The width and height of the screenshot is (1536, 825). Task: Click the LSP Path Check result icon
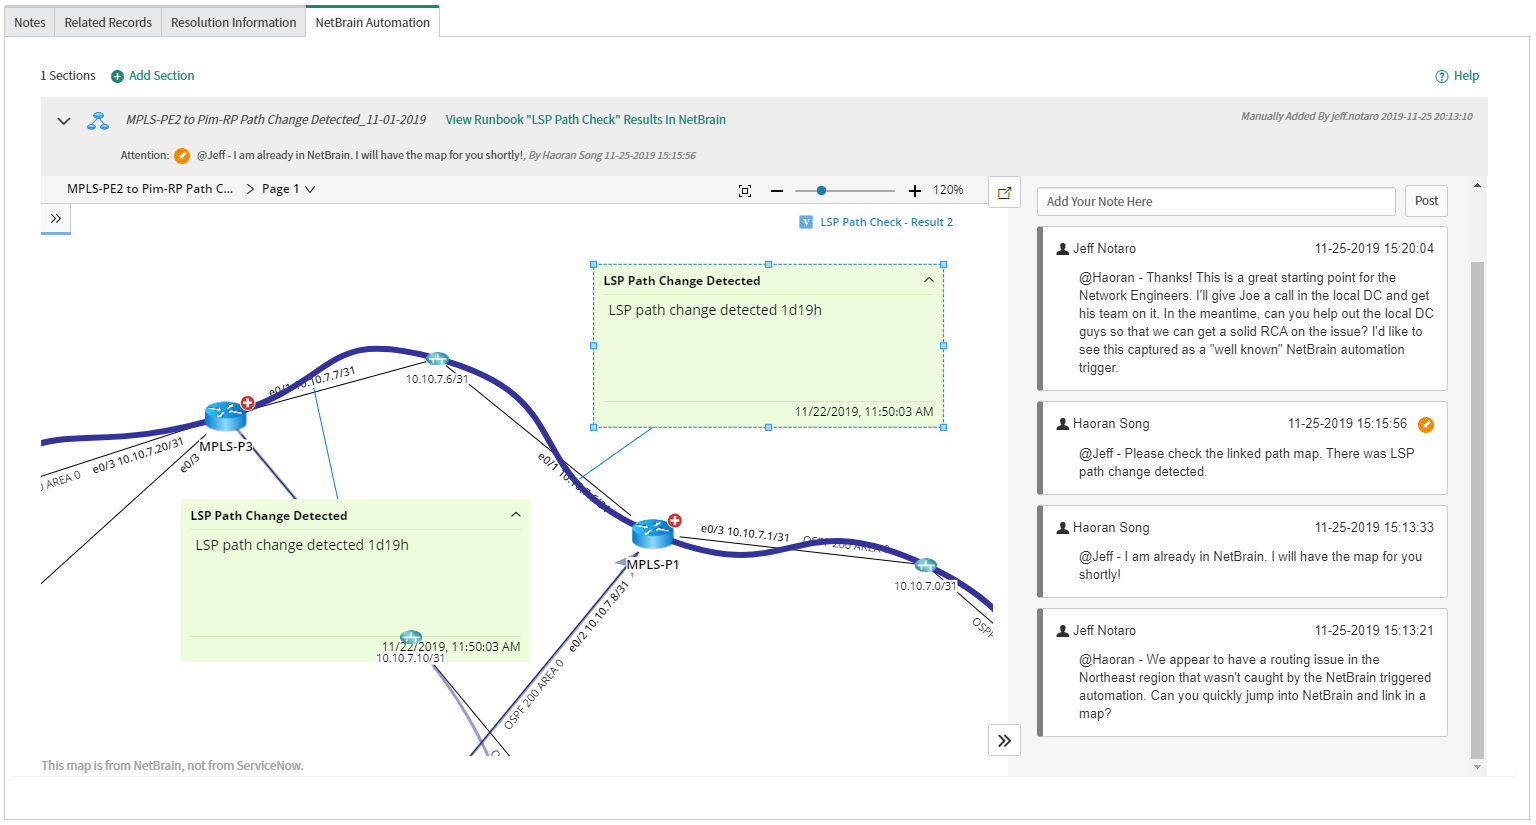[x=806, y=222]
